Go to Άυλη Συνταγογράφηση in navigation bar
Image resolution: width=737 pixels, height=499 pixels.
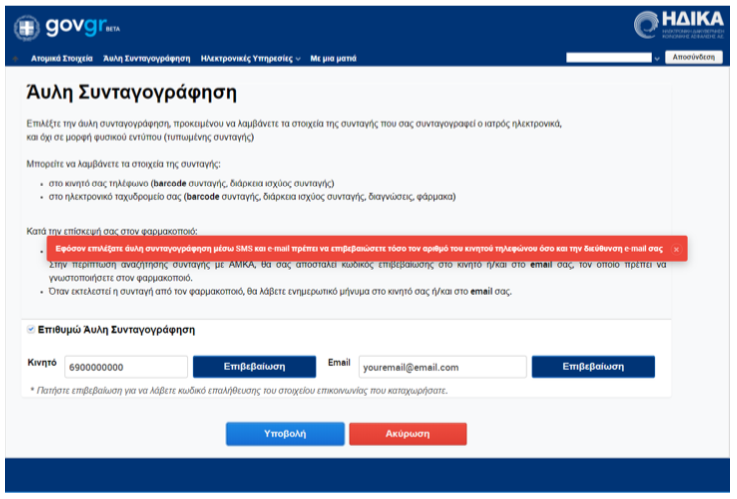pos(146,59)
